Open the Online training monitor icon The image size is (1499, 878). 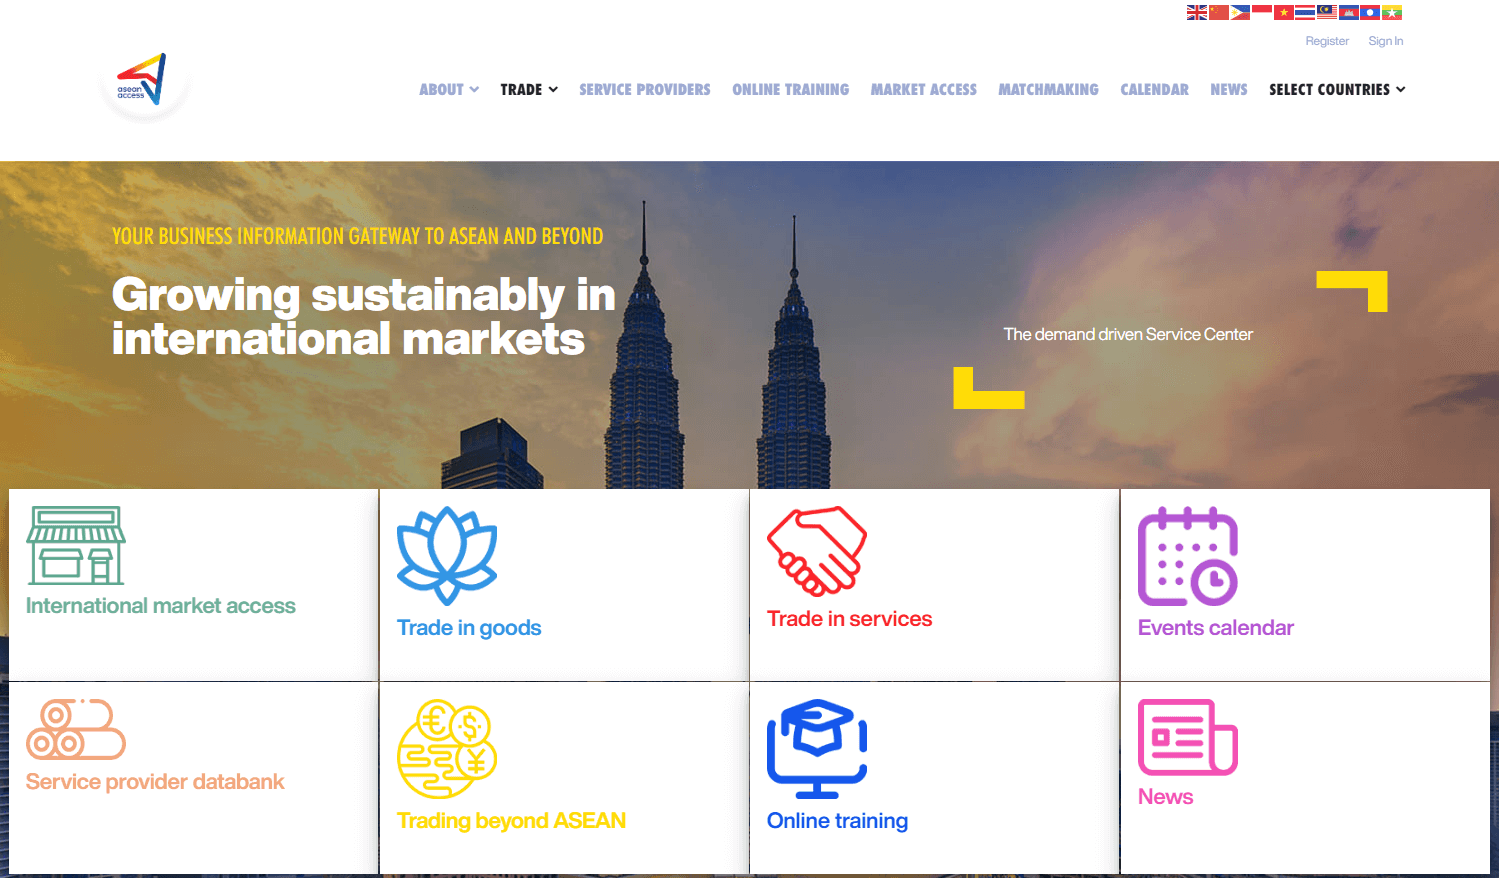click(817, 749)
